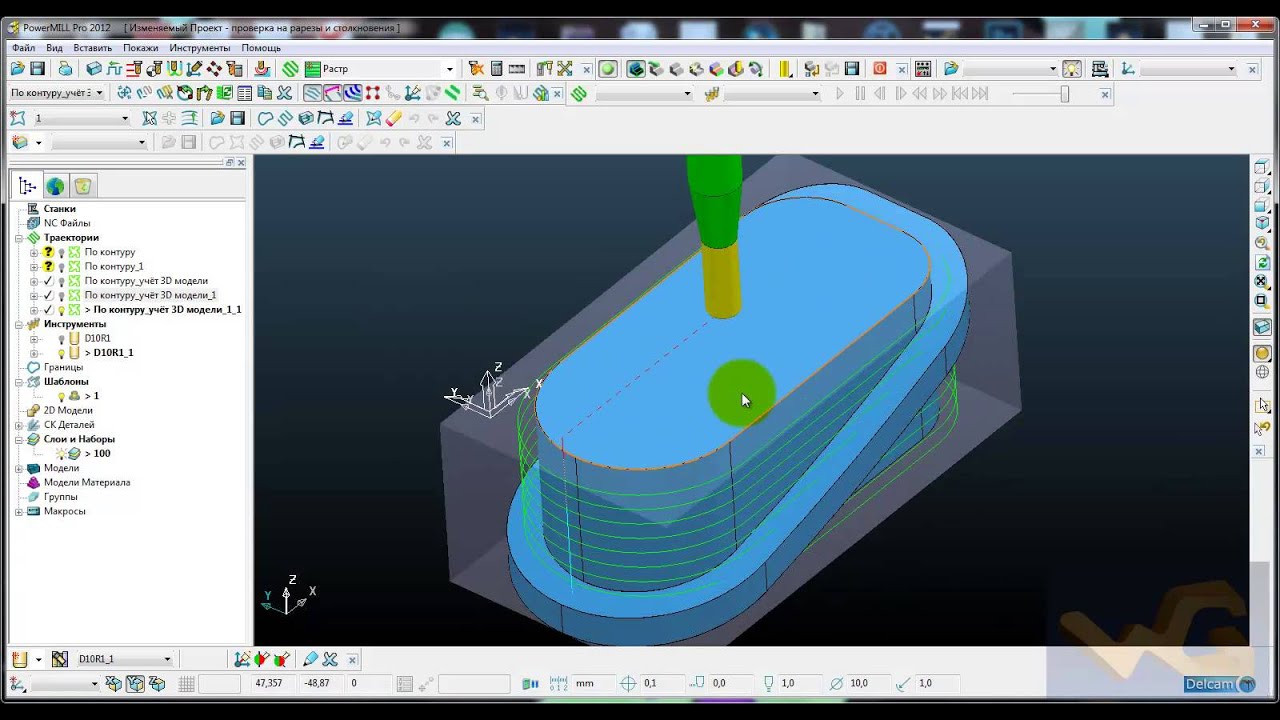Click the copy toolpath icon
The width and height of the screenshot is (1280, 720).
pos(265,93)
